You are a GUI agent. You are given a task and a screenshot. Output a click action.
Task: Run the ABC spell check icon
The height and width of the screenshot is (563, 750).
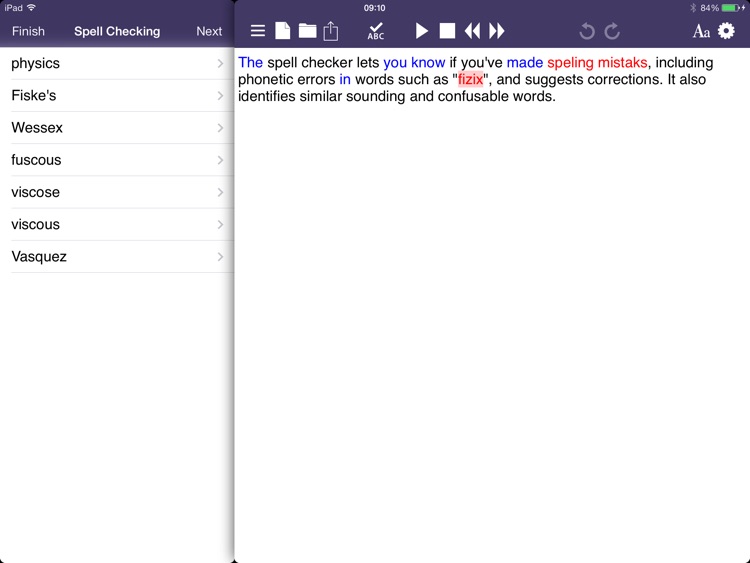375,31
